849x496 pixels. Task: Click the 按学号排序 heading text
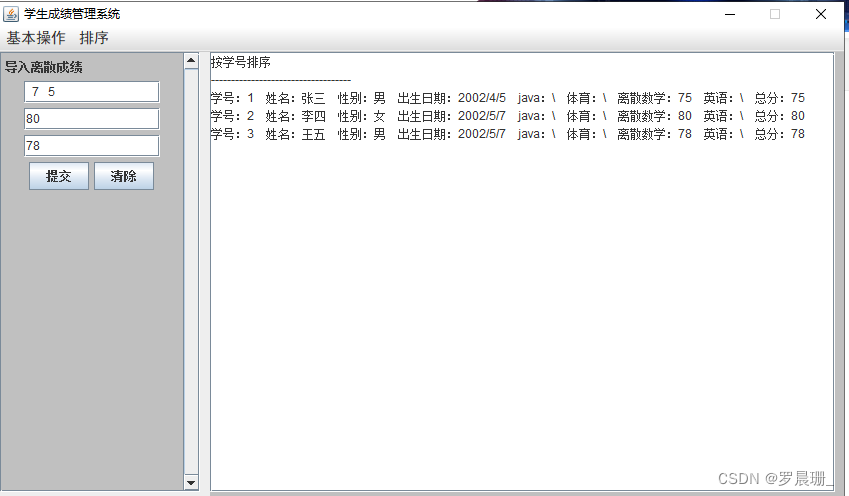[x=240, y=62]
